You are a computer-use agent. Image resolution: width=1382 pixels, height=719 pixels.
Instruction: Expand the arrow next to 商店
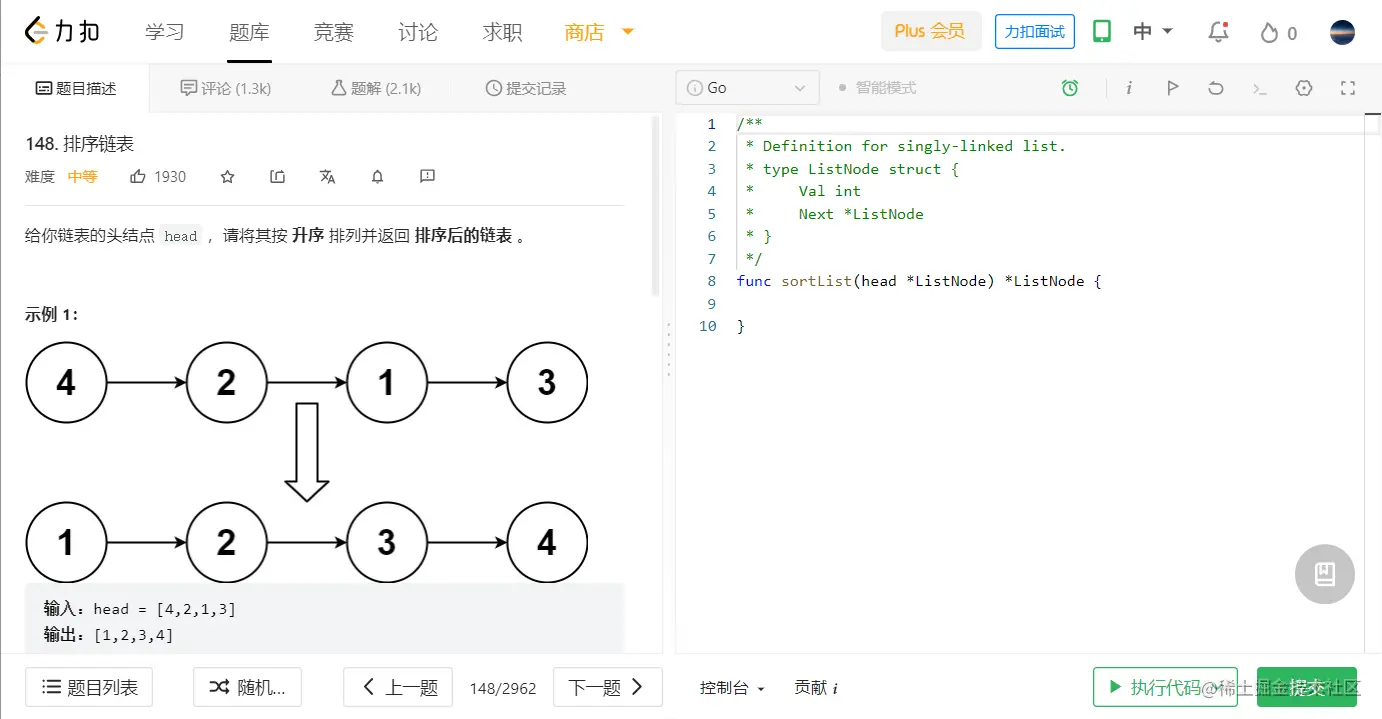coord(628,32)
